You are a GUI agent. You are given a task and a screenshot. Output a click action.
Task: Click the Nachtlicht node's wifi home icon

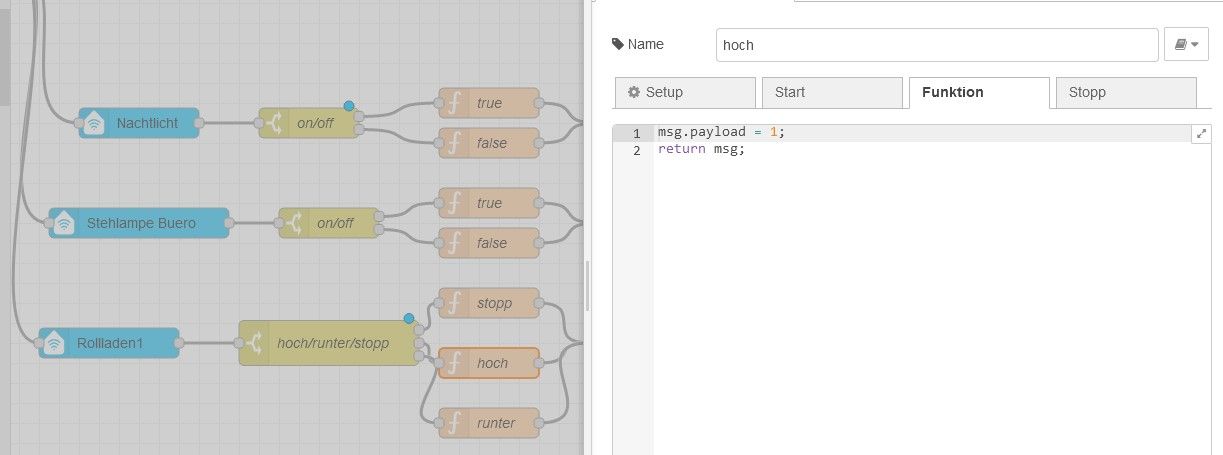(x=94, y=123)
